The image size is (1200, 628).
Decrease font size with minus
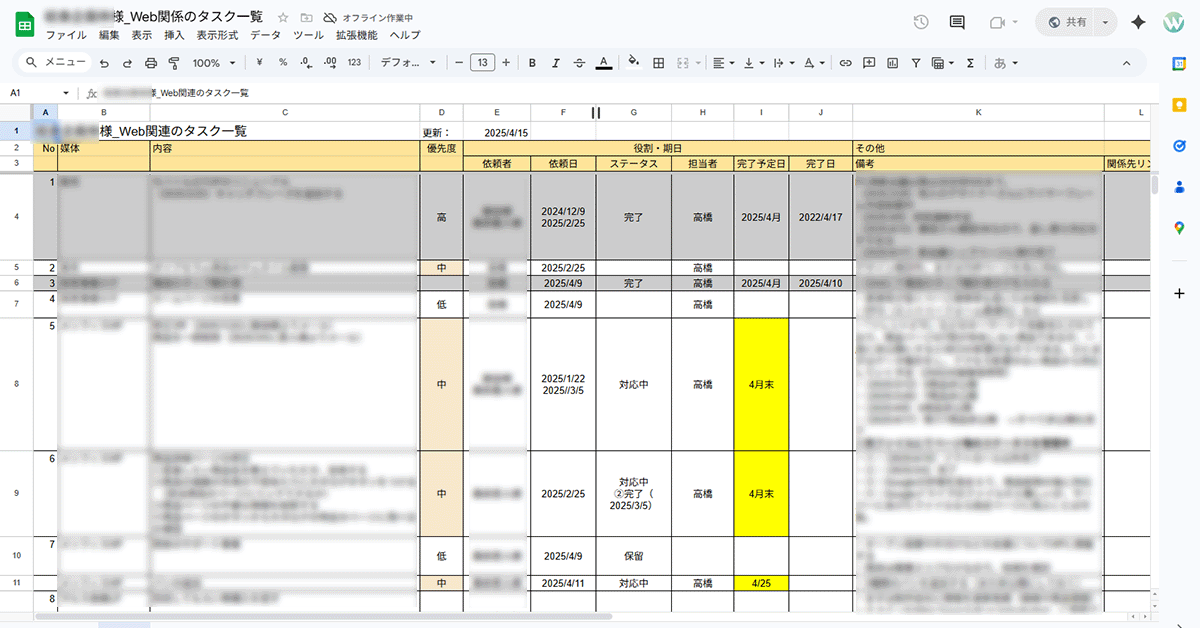click(459, 62)
